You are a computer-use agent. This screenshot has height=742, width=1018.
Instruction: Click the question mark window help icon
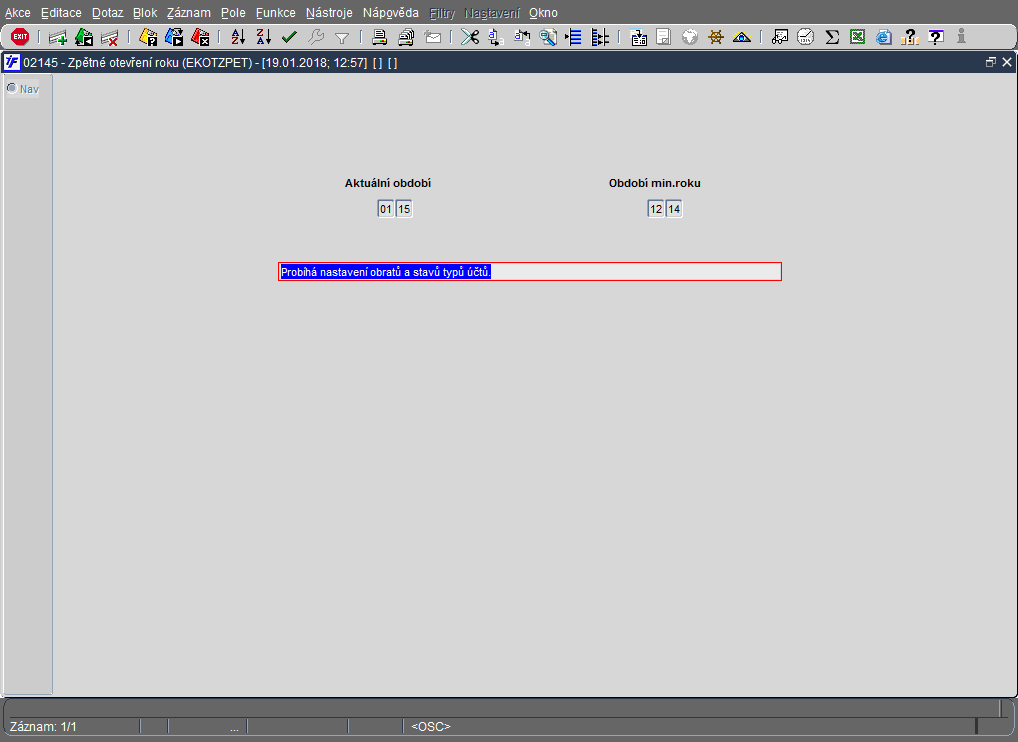[x=936, y=37]
